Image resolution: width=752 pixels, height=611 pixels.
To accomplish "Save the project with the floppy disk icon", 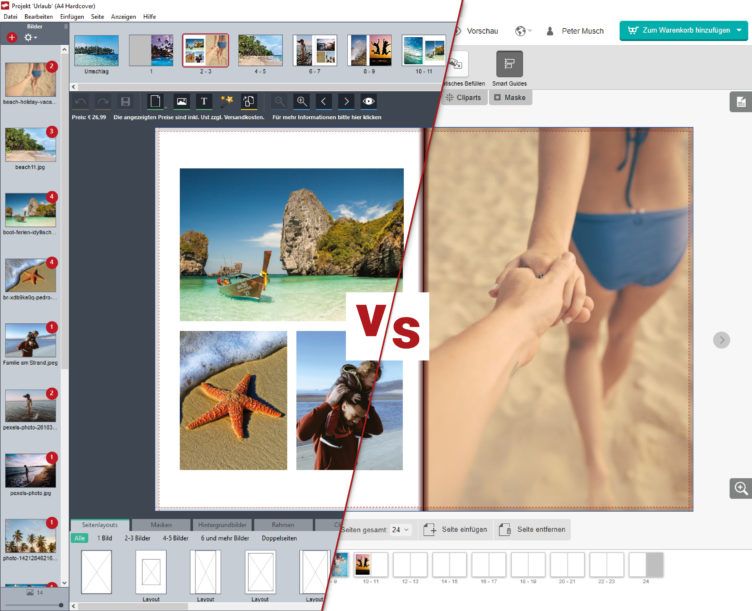I will click(125, 101).
